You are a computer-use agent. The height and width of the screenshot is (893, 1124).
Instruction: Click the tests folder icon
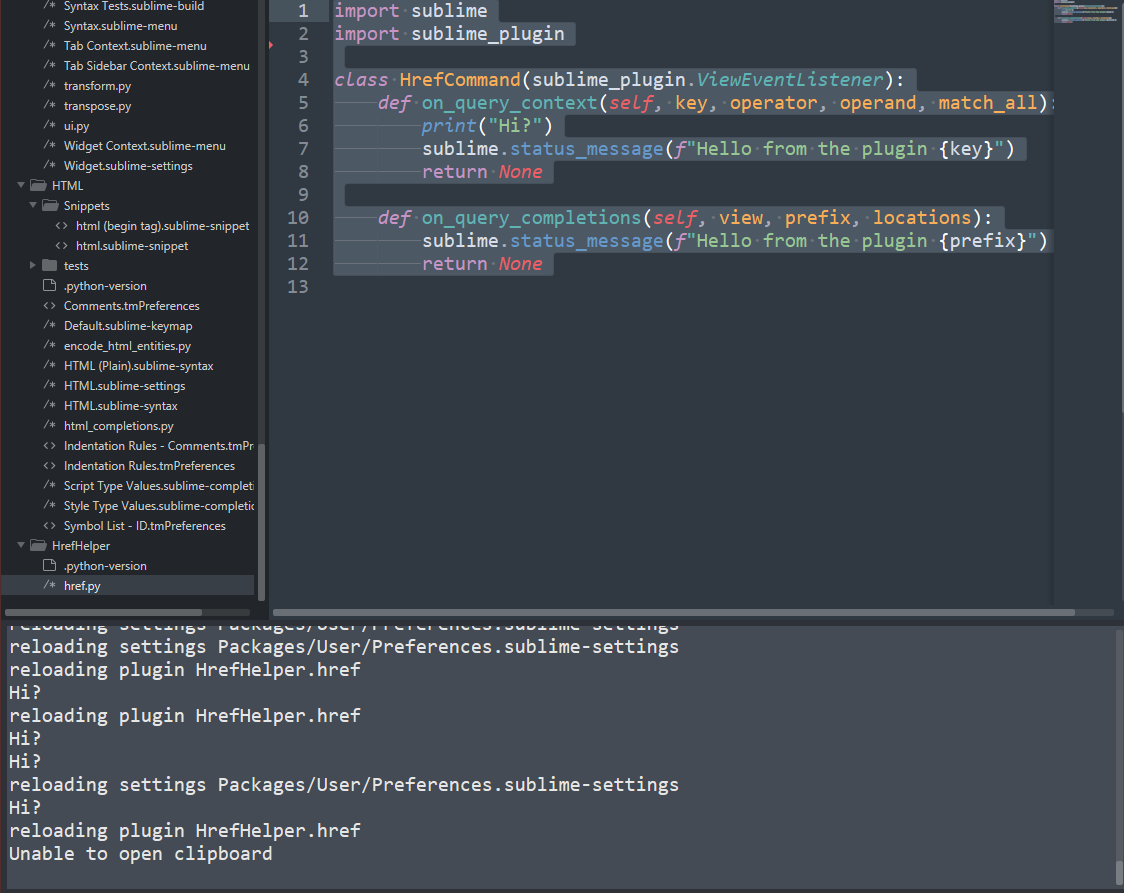tap(49, 265)
